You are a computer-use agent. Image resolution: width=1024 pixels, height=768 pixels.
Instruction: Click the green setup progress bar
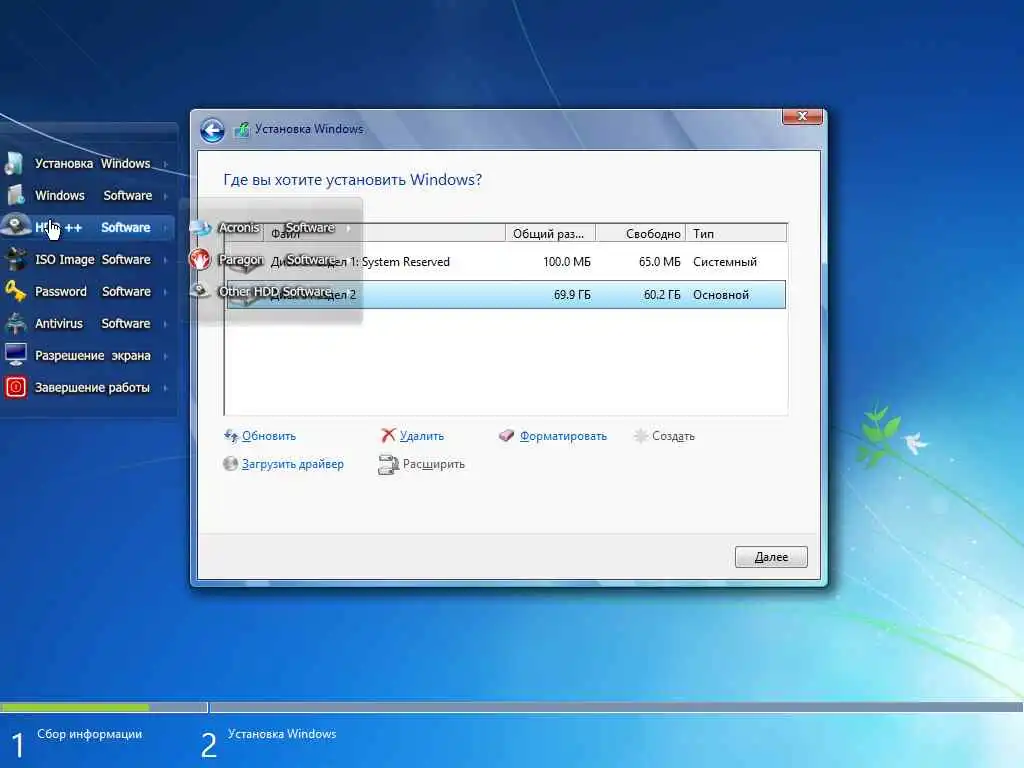75,707
